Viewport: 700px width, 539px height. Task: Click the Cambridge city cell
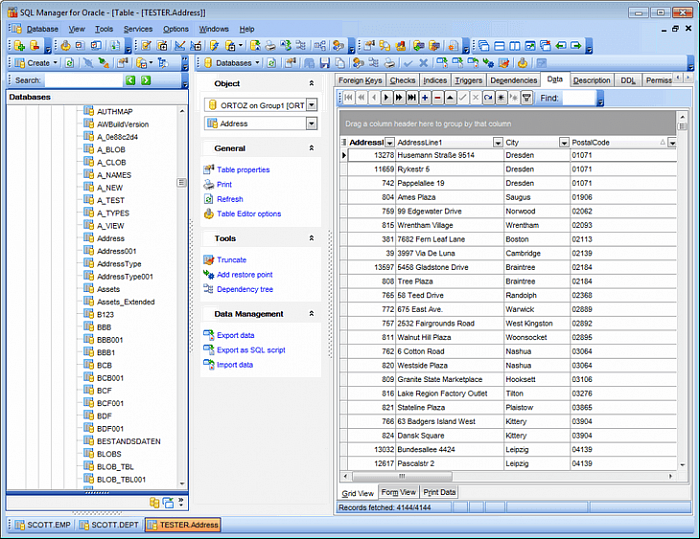(x=537, y=253)
